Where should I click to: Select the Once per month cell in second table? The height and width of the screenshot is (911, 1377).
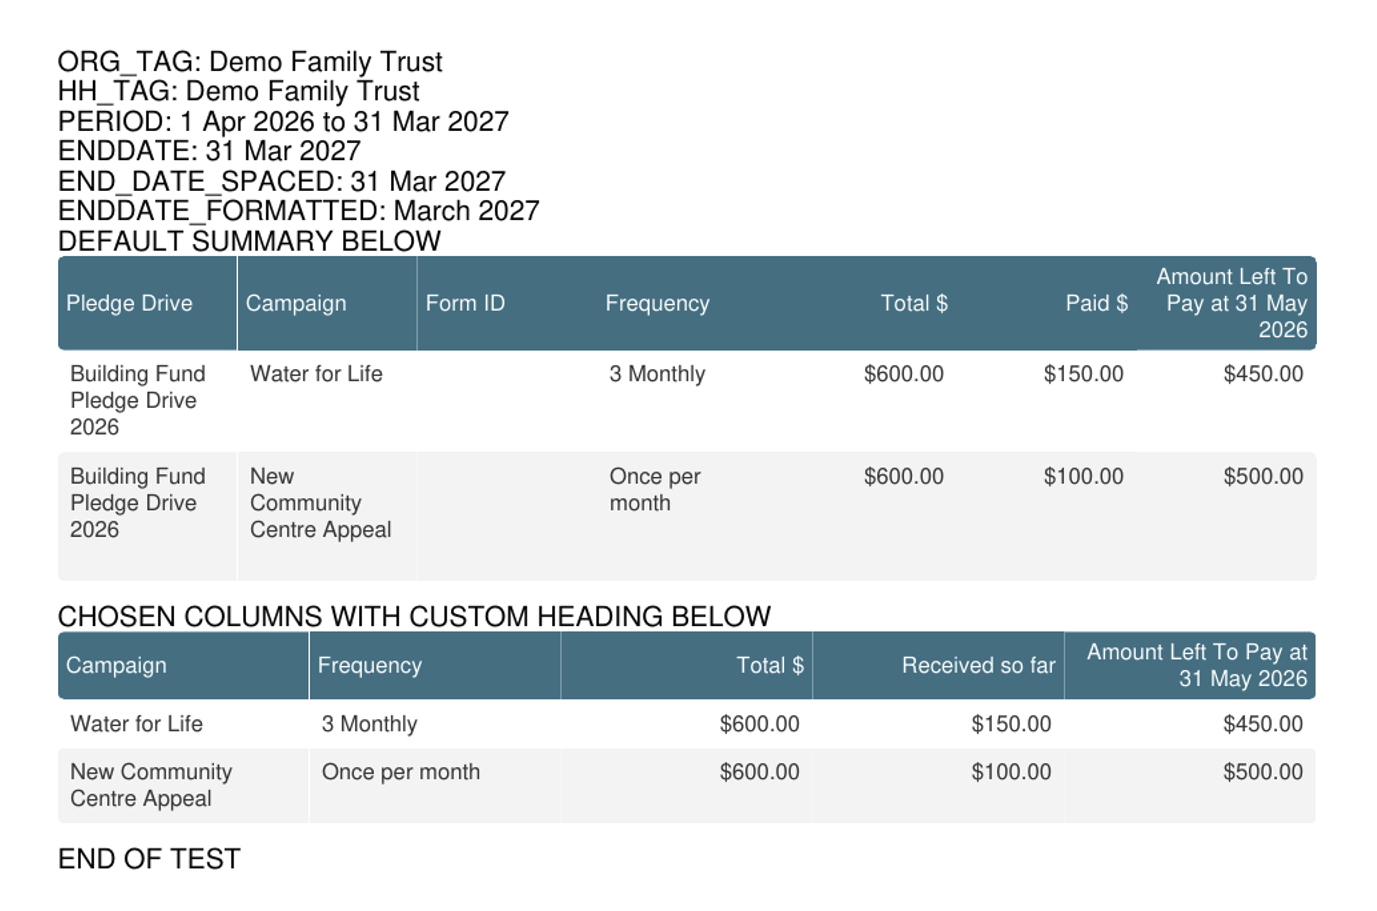pyautogui.click(x=401, y=772)
